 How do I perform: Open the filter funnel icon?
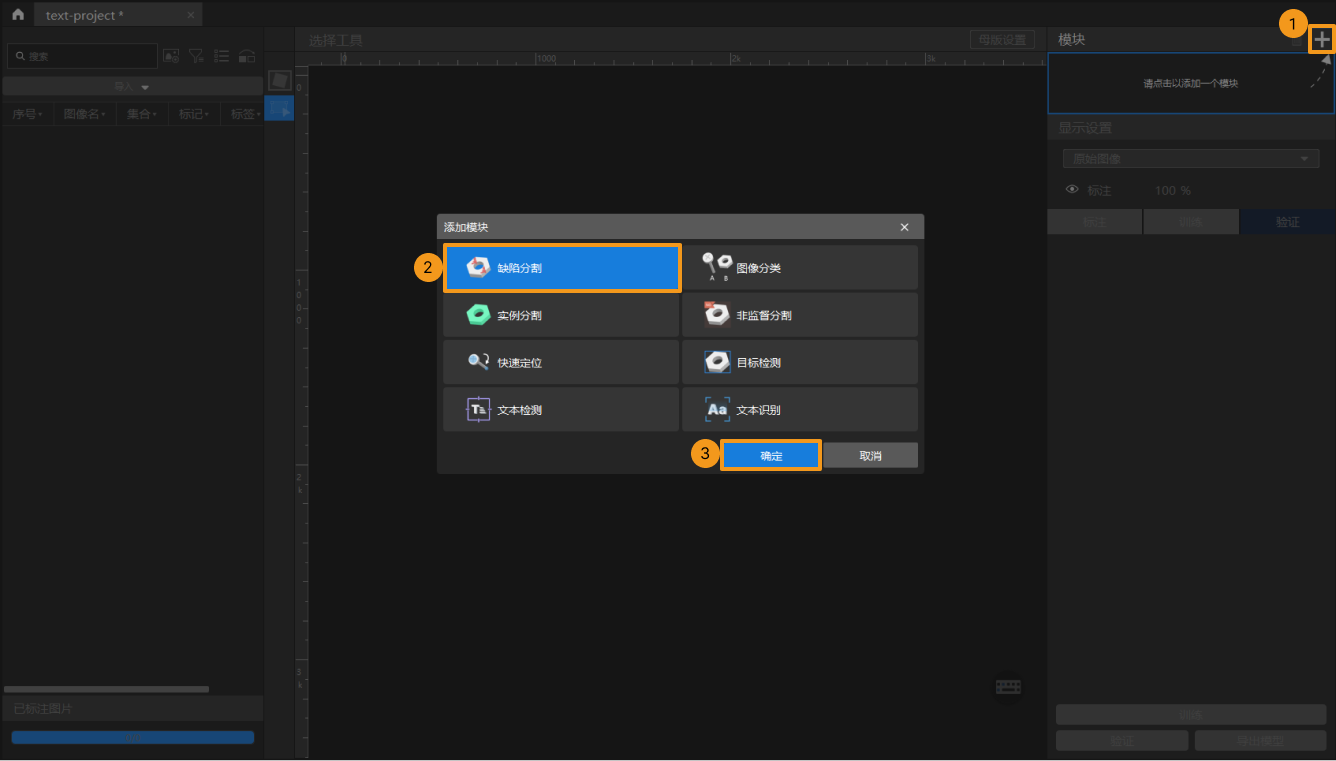click(196, 56)
